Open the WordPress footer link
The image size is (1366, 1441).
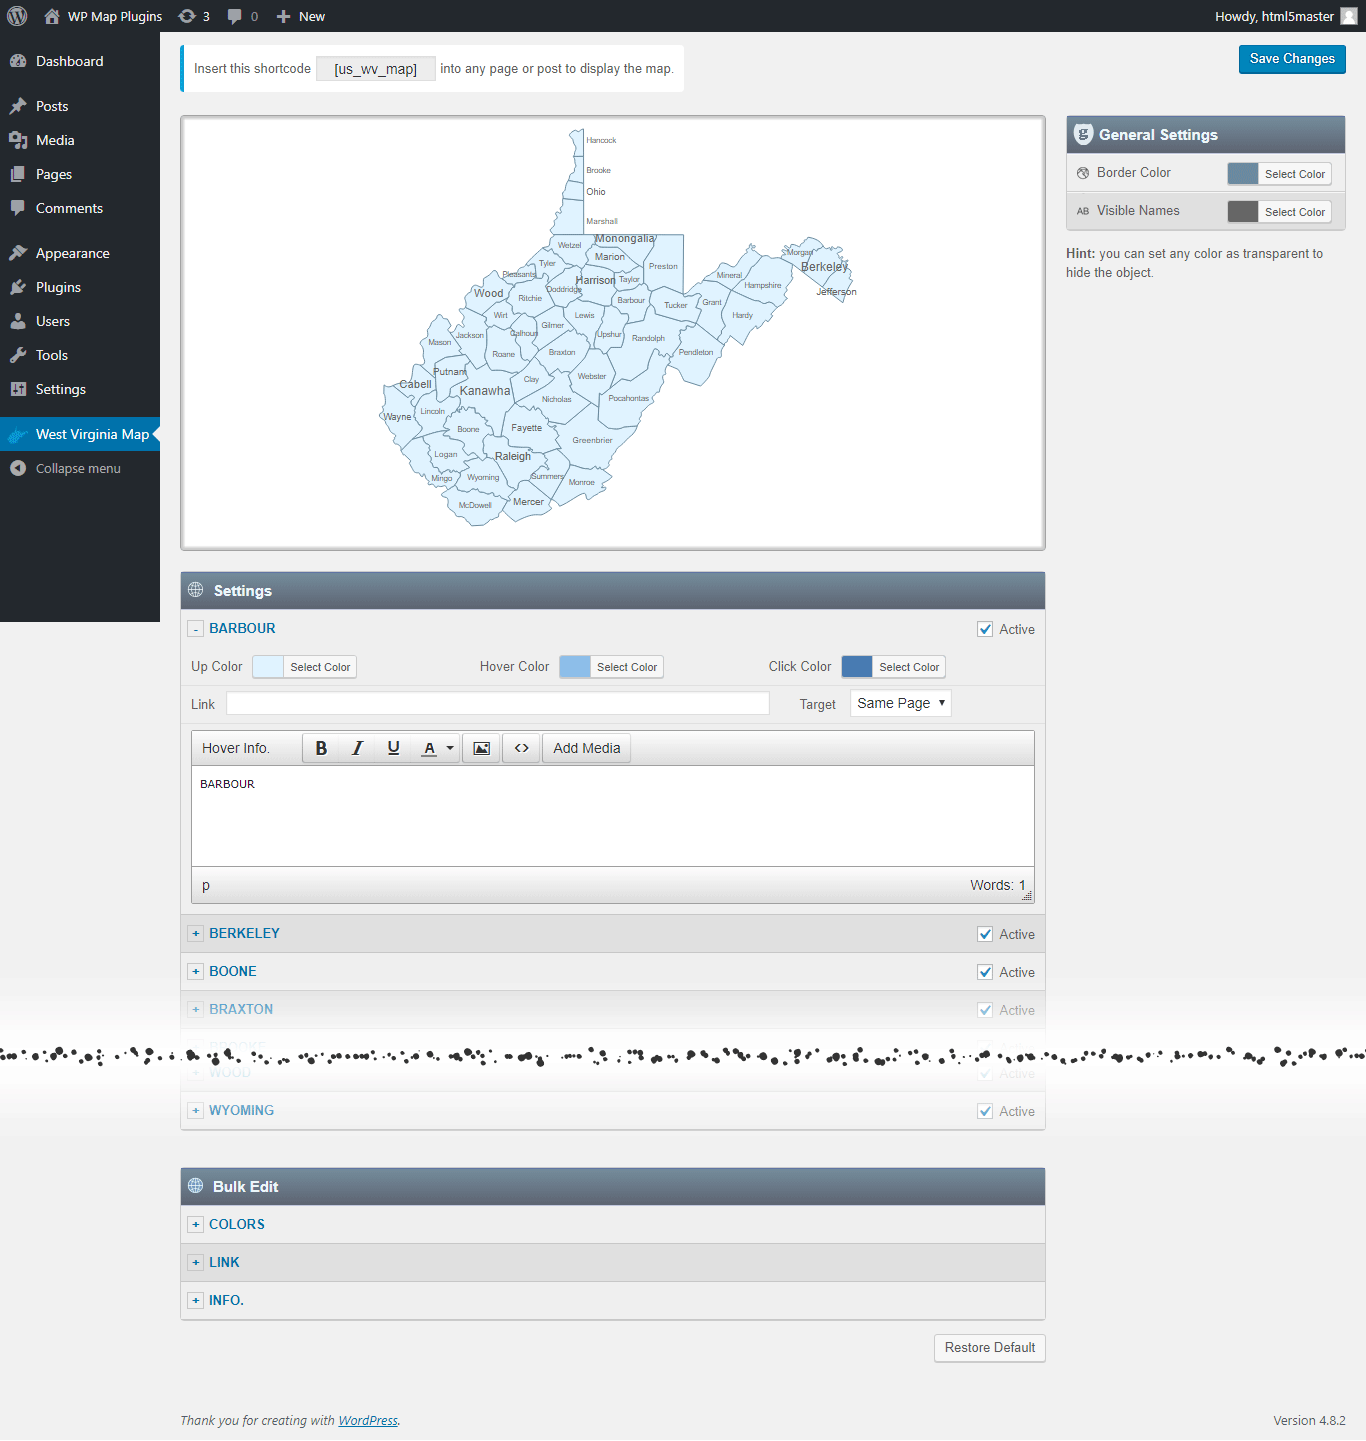(x=368, y=1421)
